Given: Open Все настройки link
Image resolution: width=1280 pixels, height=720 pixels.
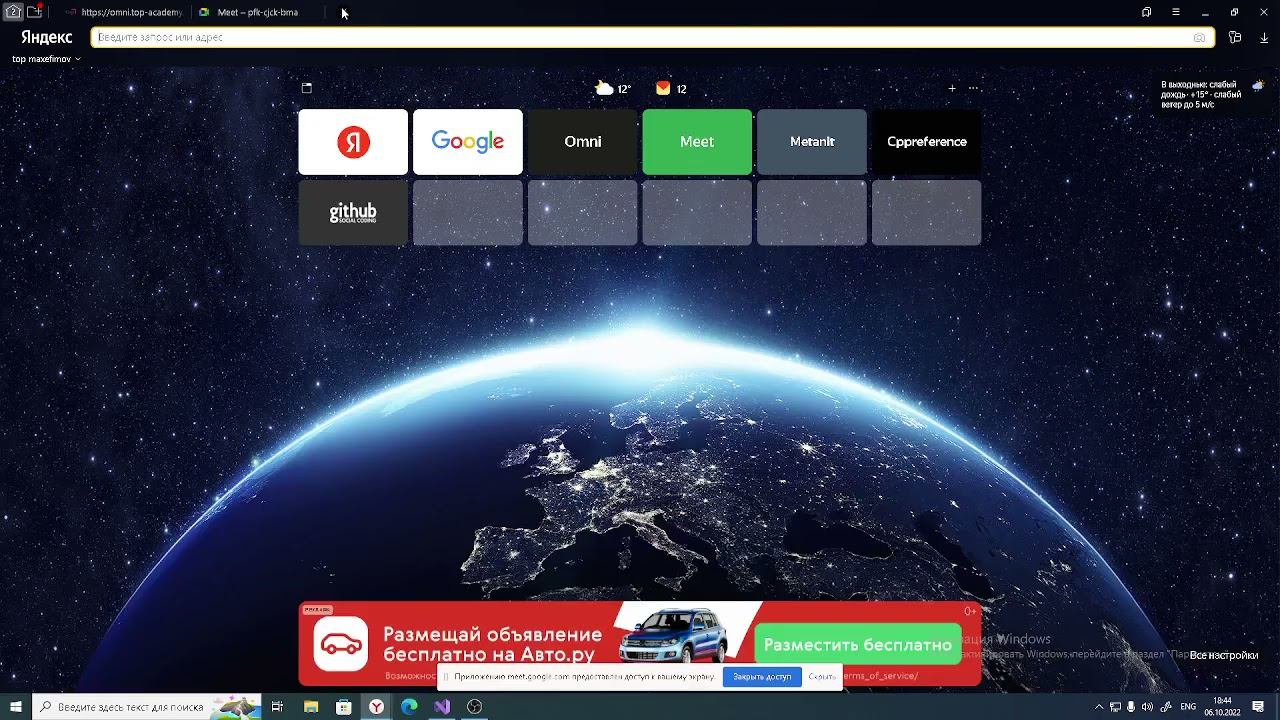Looking at the screenshot, I should (x=1224, y=655).
